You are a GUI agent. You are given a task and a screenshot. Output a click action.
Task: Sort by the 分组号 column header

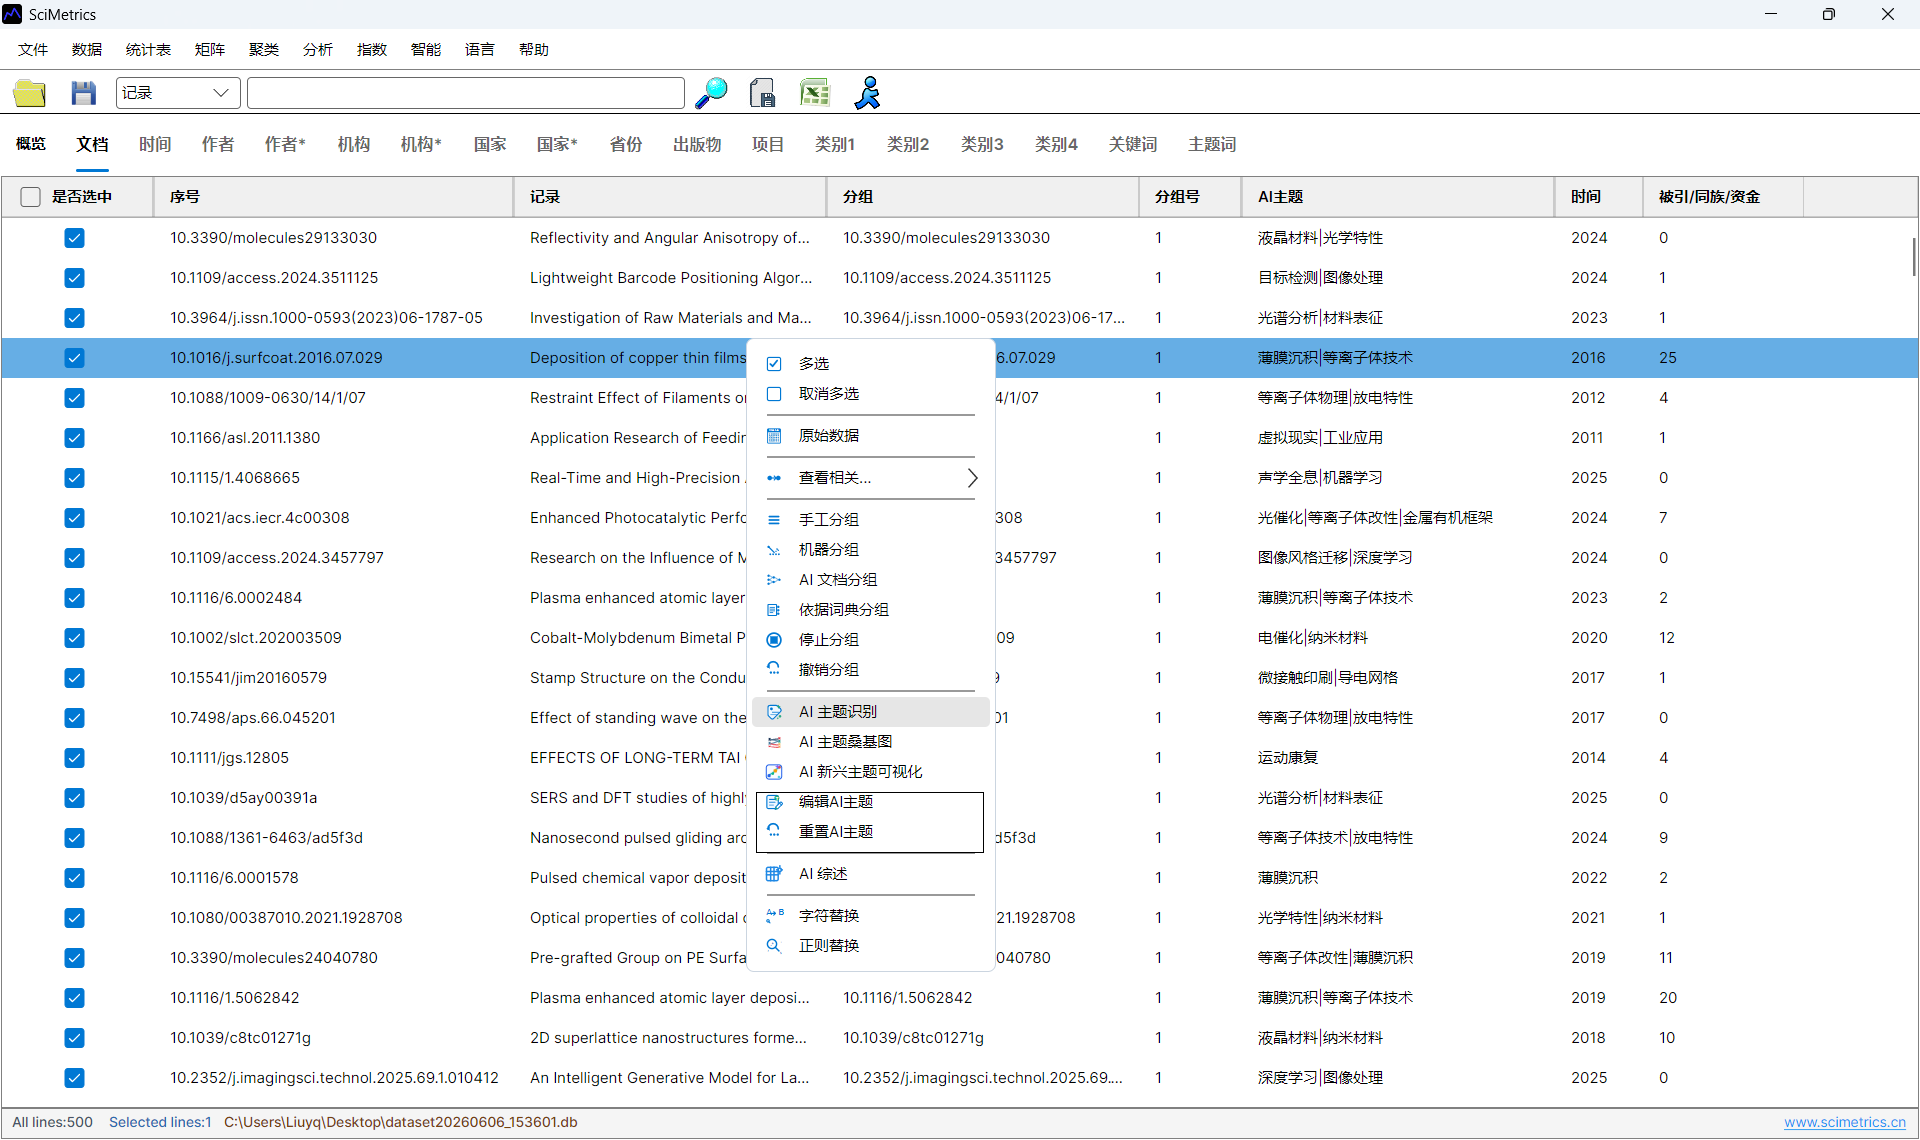coord(1189,197)
